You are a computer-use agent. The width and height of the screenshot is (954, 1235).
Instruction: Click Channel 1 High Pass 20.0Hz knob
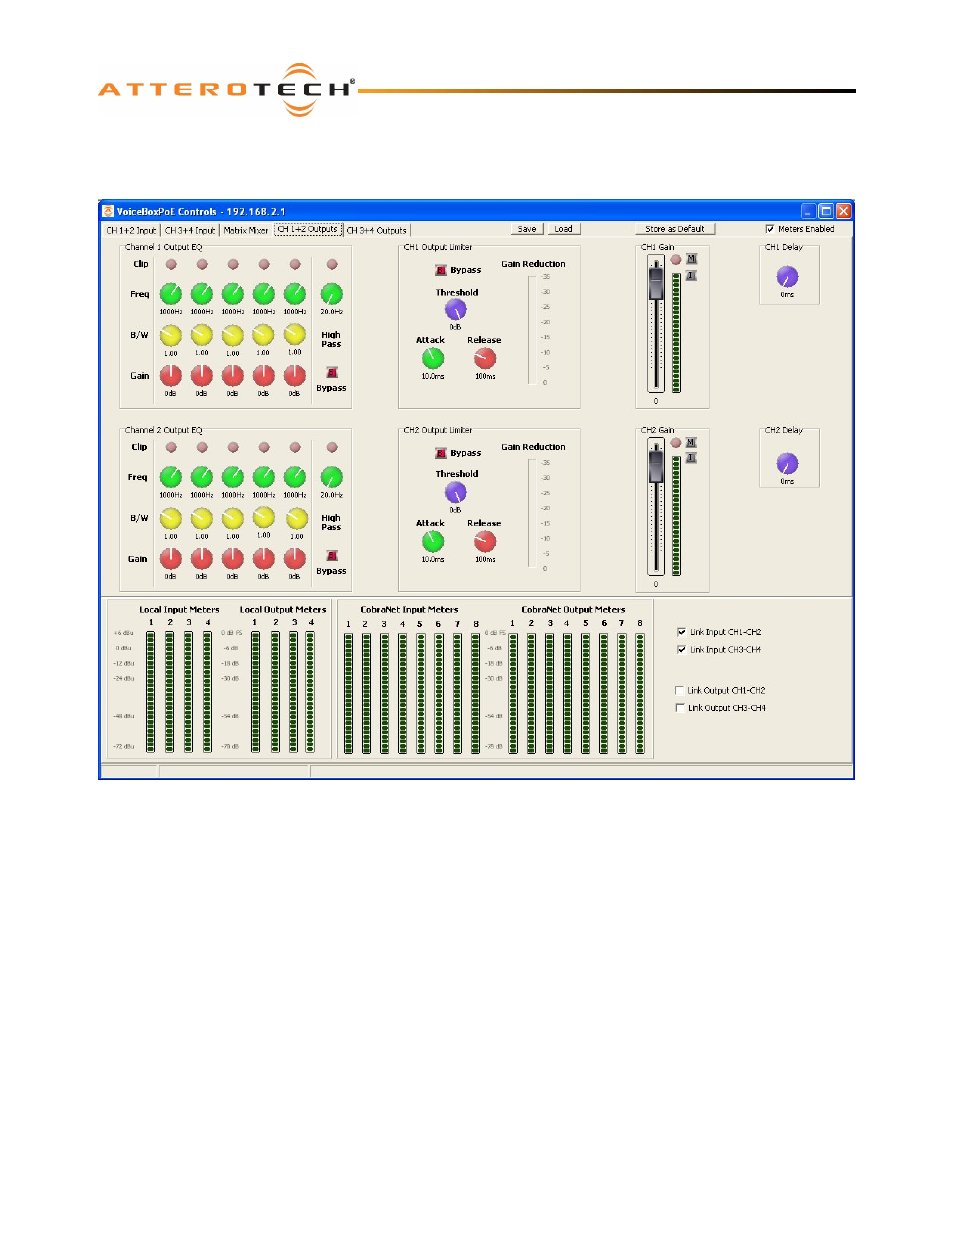coord(332,294)
